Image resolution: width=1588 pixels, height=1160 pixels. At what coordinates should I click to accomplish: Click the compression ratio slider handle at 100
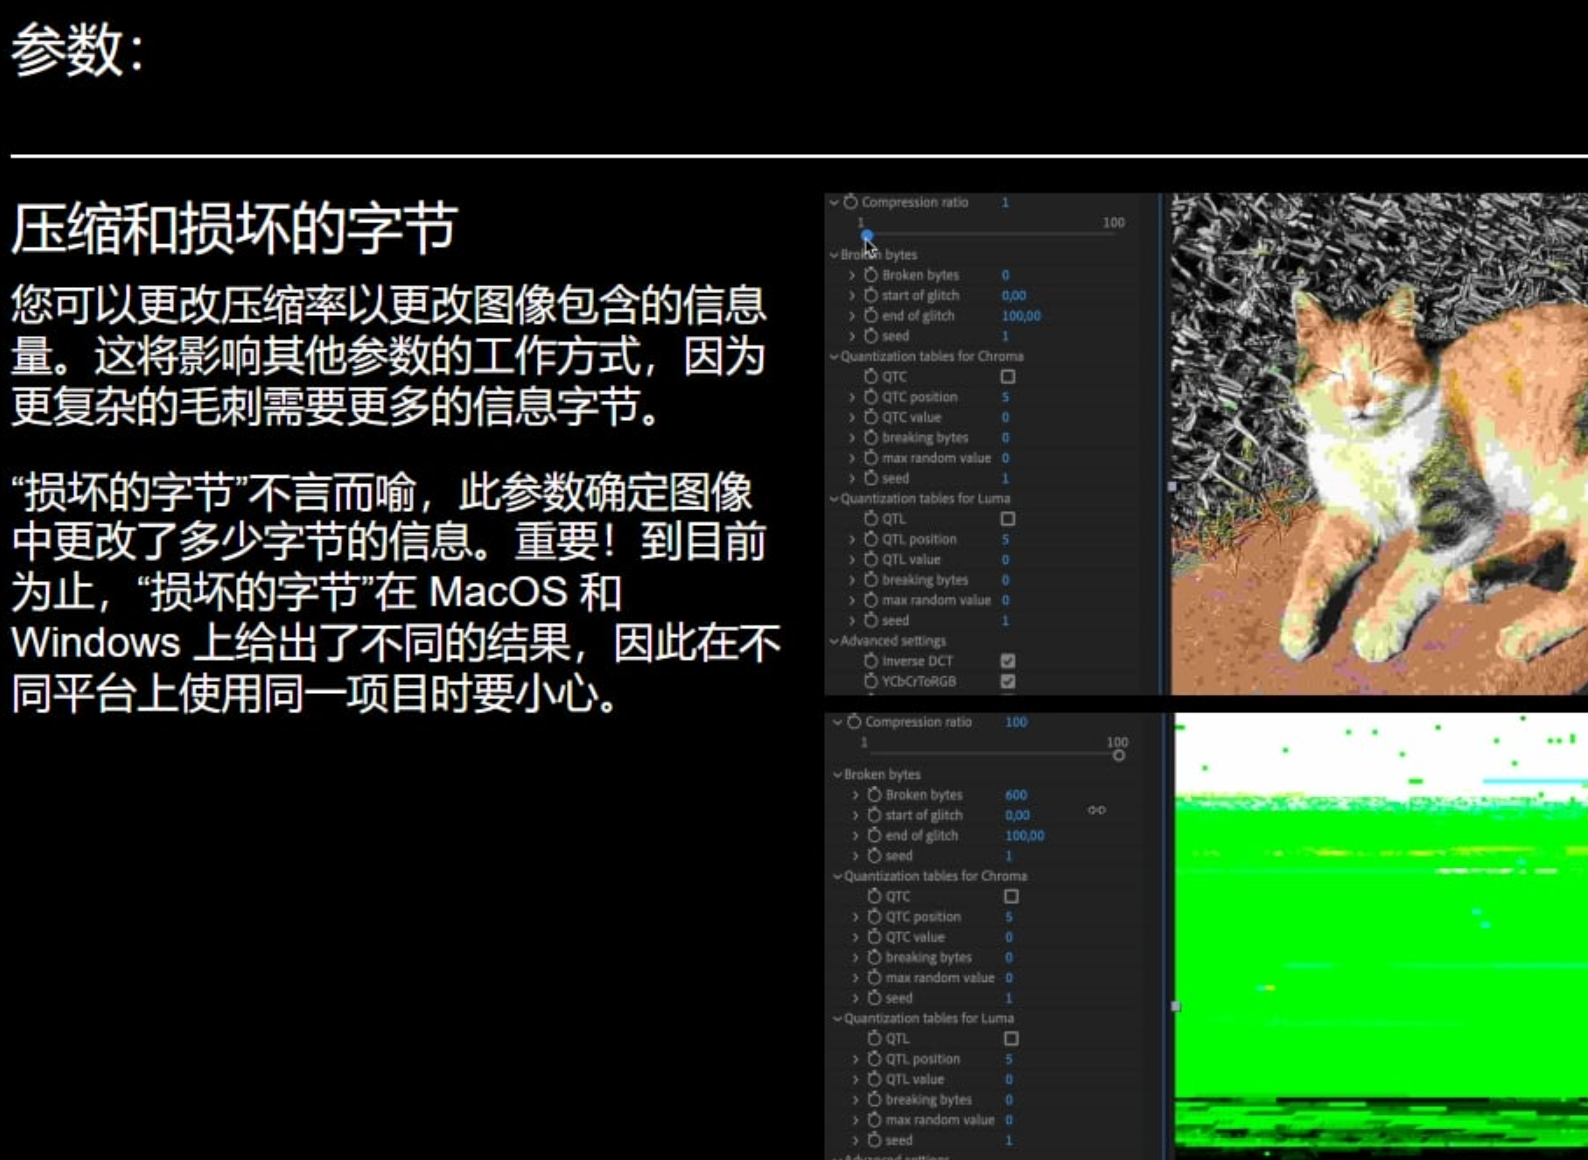pos(1119,755)
